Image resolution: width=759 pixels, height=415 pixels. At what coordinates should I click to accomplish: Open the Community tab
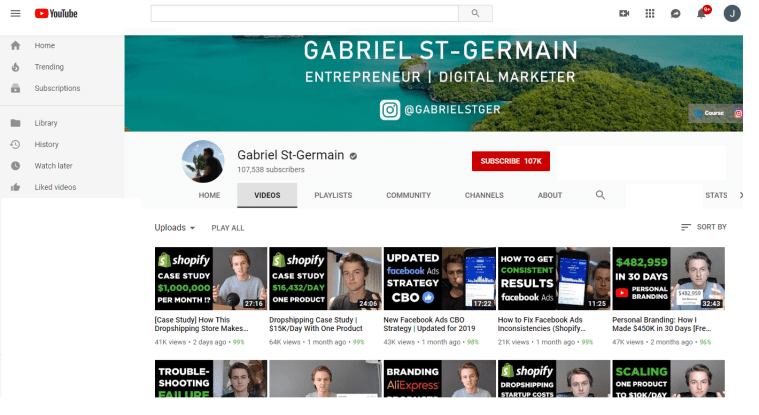coord(409,195)
